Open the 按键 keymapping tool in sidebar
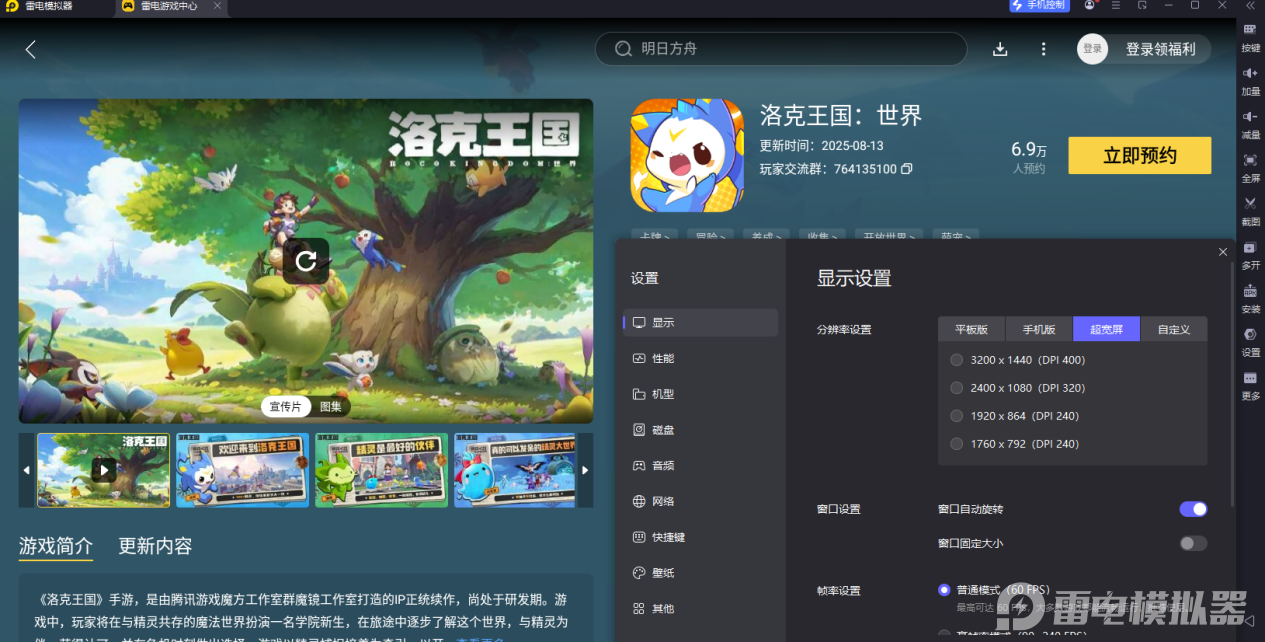 [x=1250, y=37]
